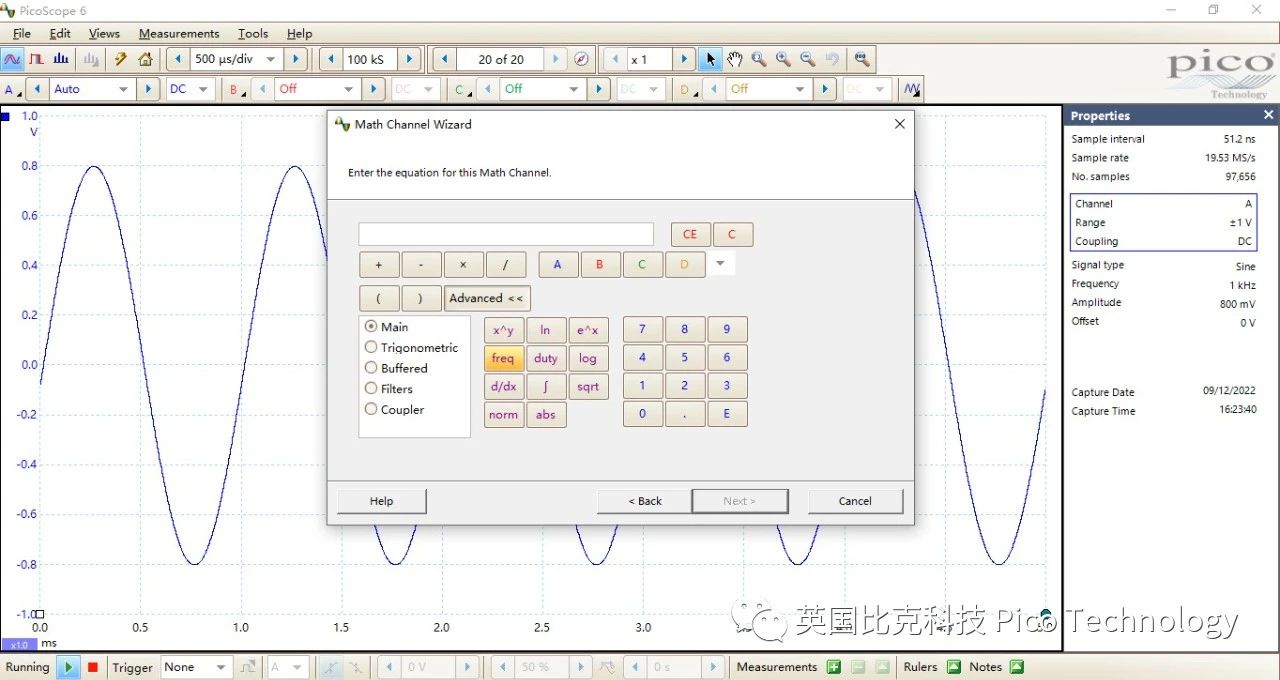Click the stop capture red square
The height and width of the screenshot is (680, 1280).
click(x=92, y=667)
